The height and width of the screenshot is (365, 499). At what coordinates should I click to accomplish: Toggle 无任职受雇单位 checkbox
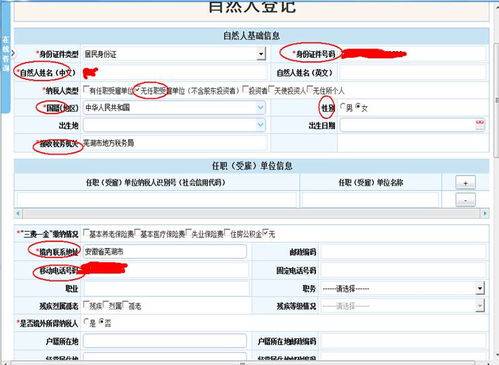[x=137, y=89]
